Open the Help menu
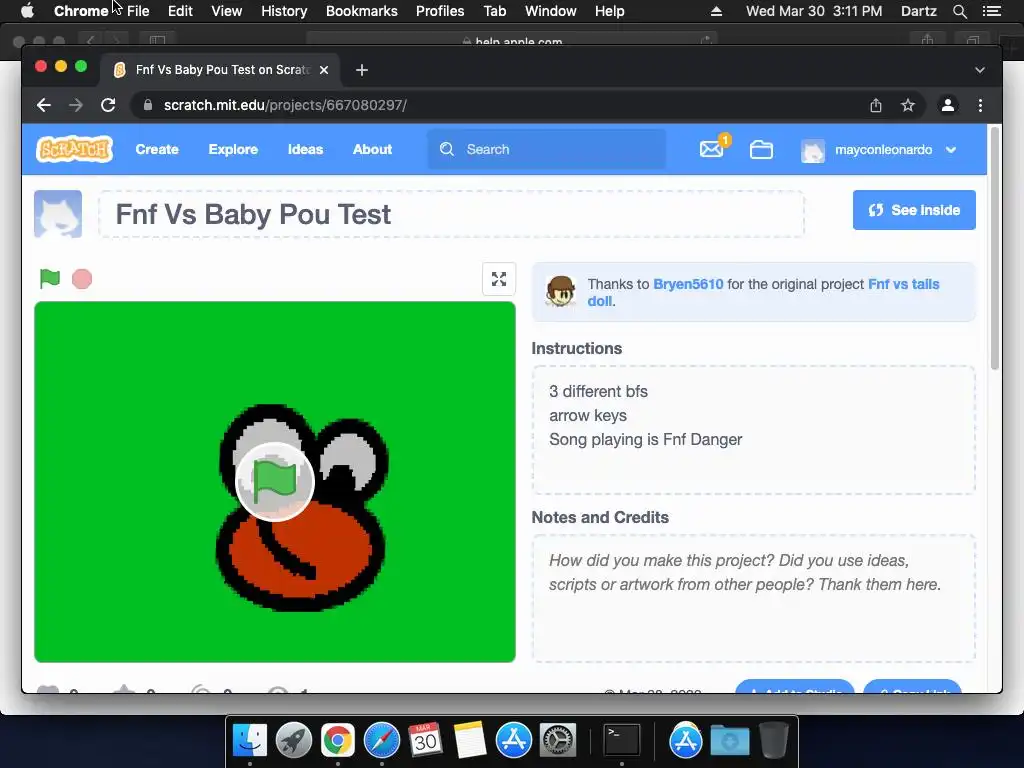This screenshot has height=768, width=1024. (609, 11)
